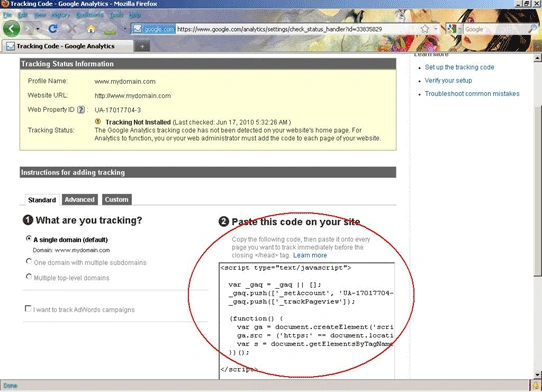Click the yellow Tracking Not Installed warning icon
This screenshot has height=392, width=542.
[98, 122]
